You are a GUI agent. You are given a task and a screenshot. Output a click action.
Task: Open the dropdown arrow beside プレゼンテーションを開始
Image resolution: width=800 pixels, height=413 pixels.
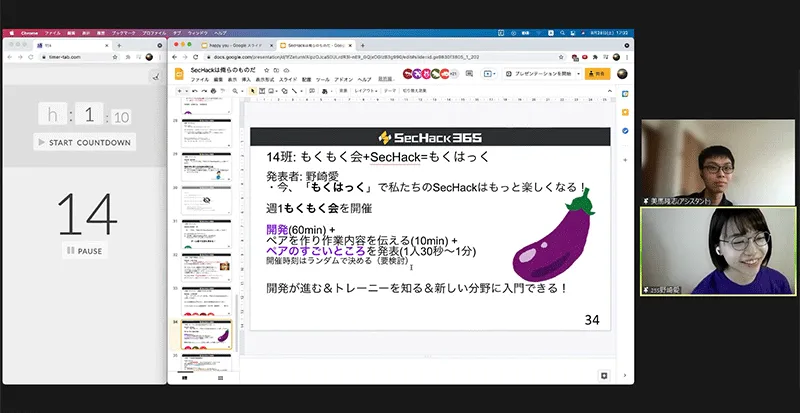[578, 74]
